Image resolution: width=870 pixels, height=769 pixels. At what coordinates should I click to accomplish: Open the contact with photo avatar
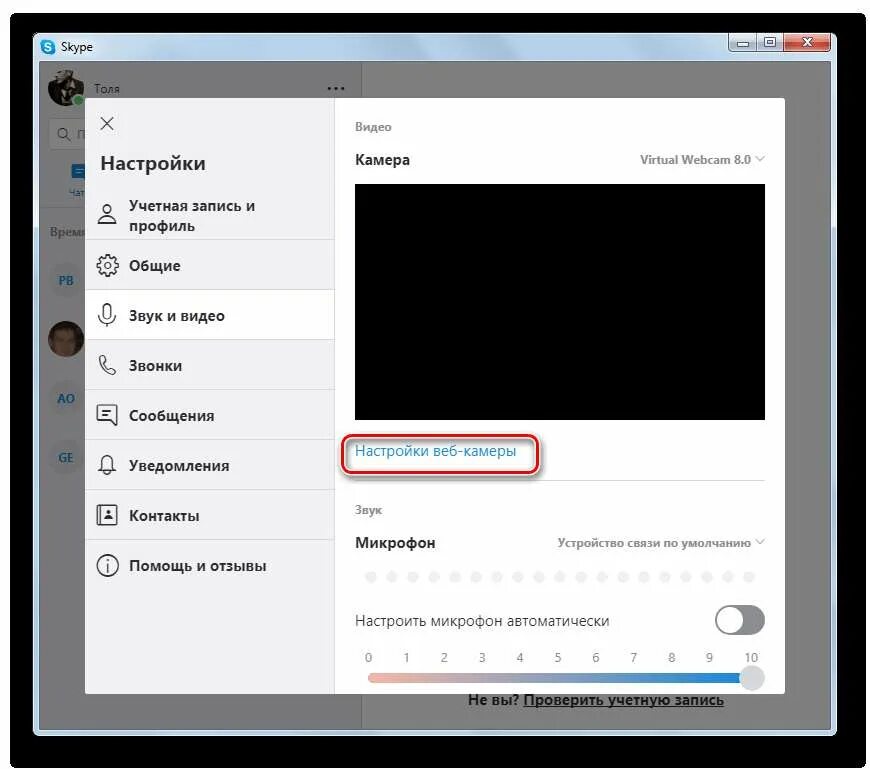pos(66,338)
